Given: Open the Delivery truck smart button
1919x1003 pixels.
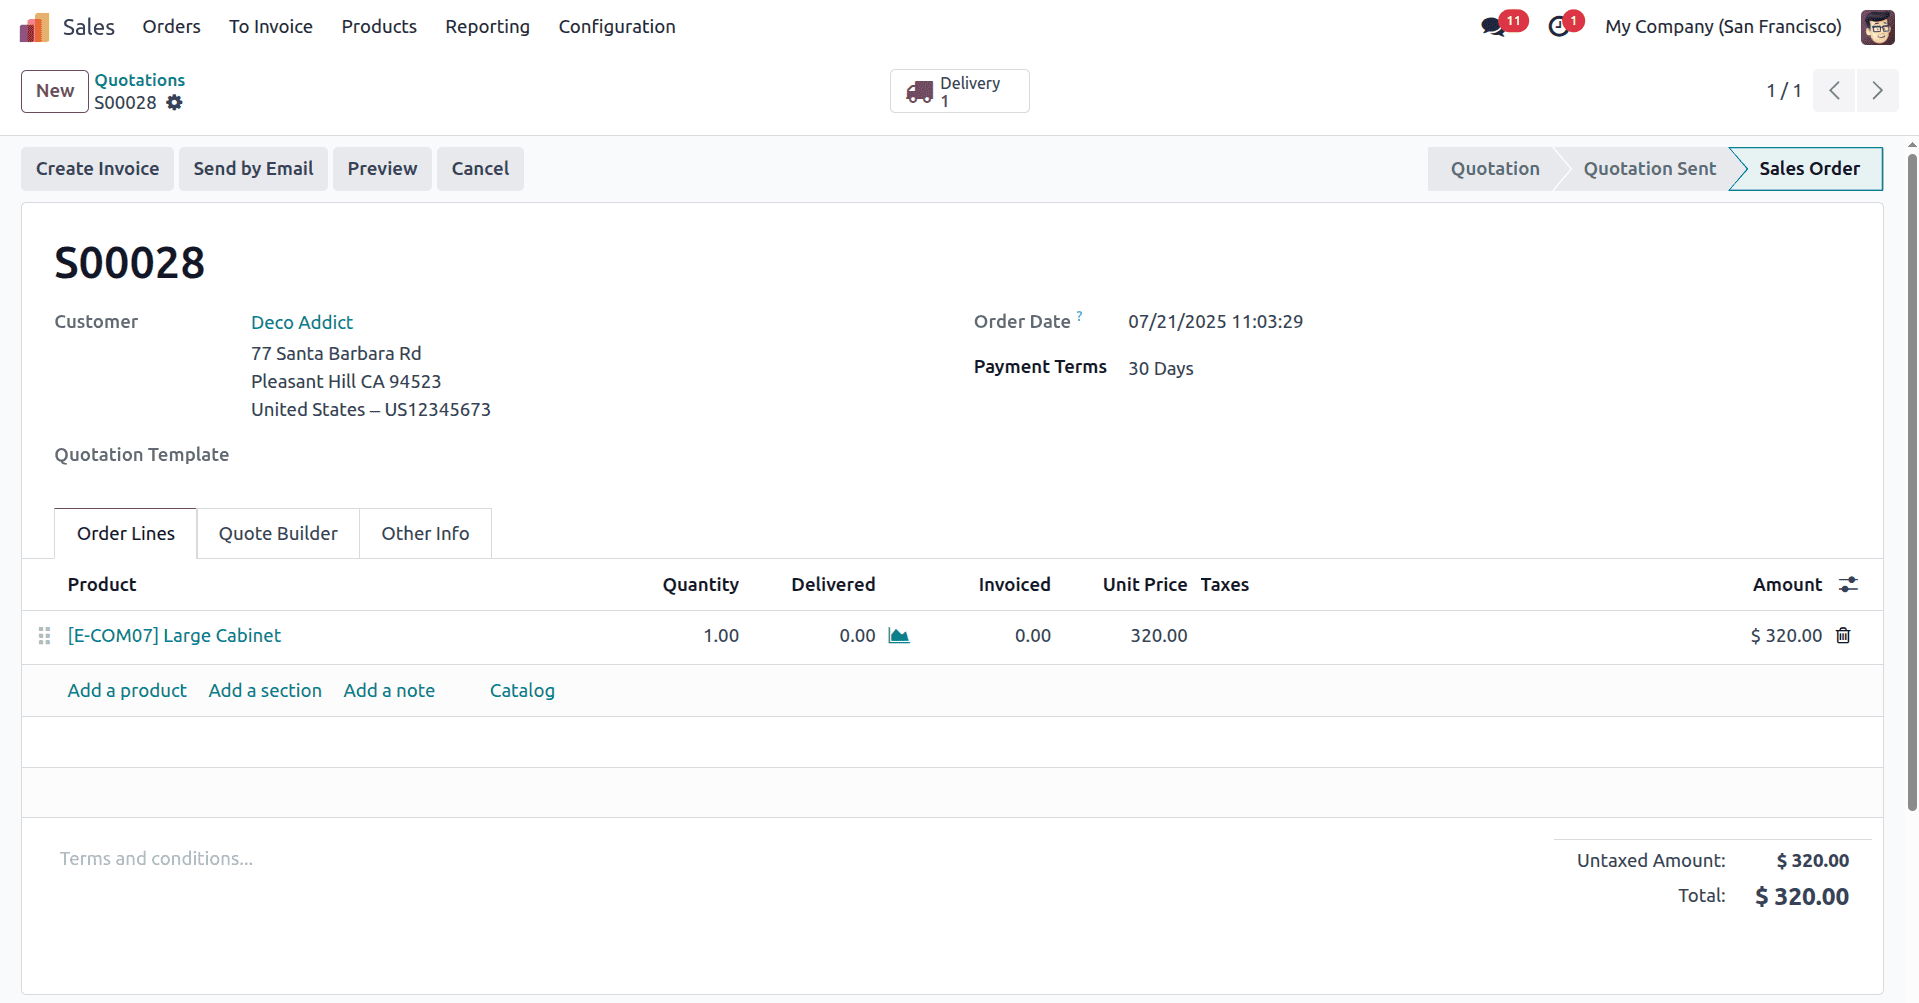Looking at the screenshot, I should point(958,90).
